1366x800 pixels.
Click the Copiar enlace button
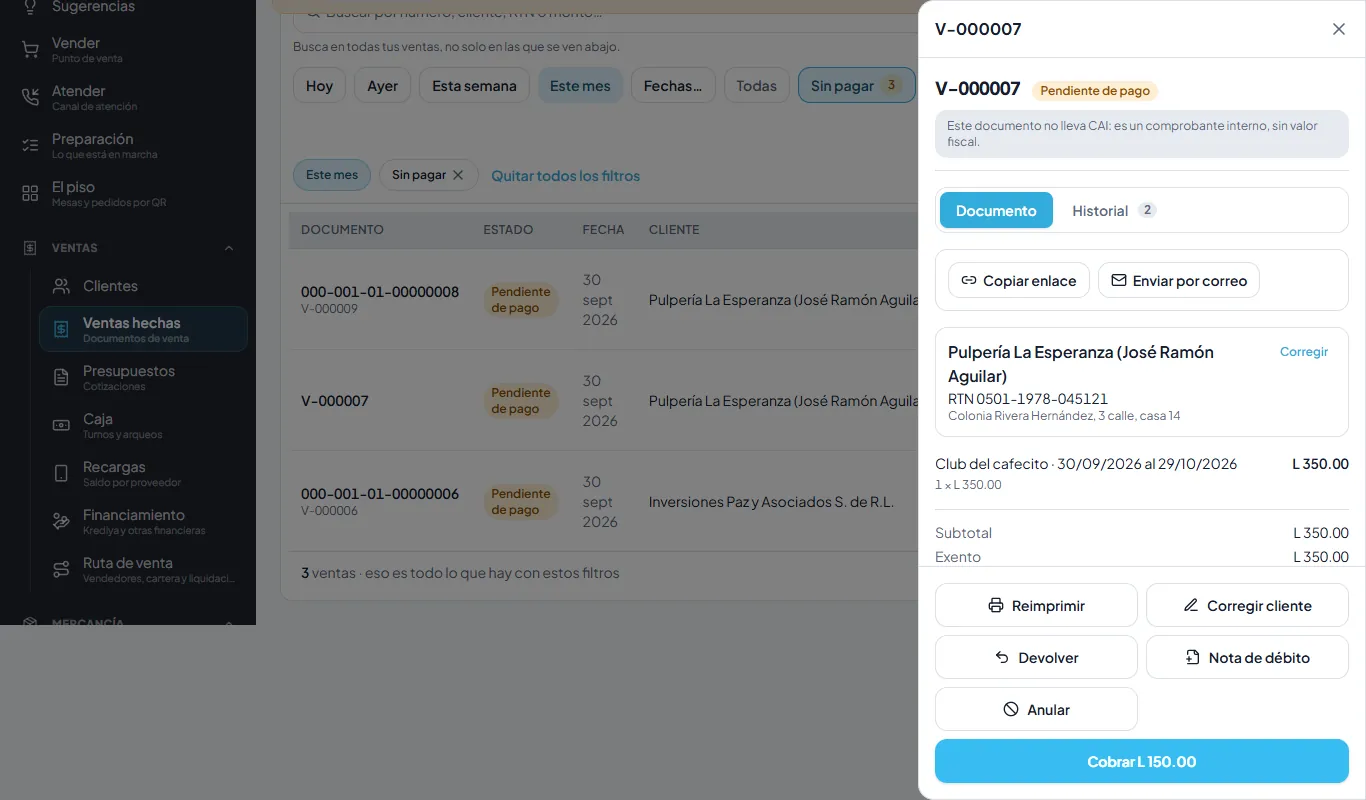click(x=1019, y=281)
